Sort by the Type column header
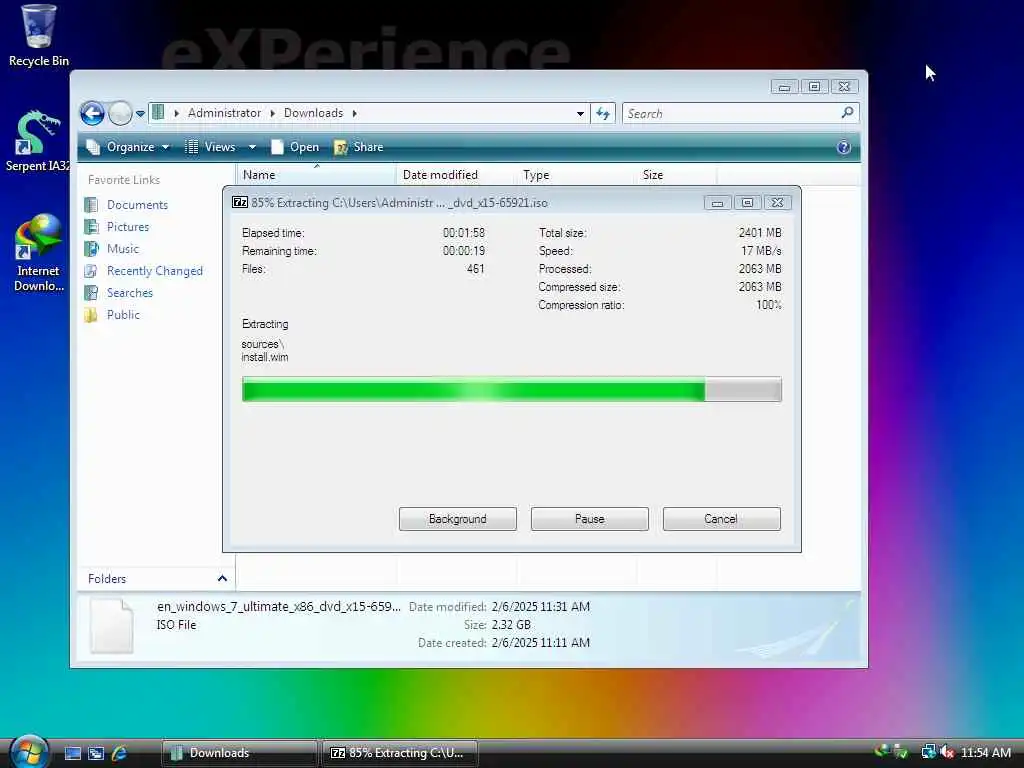The height and width of the screenshot is (768, 1024). point(576,174)
